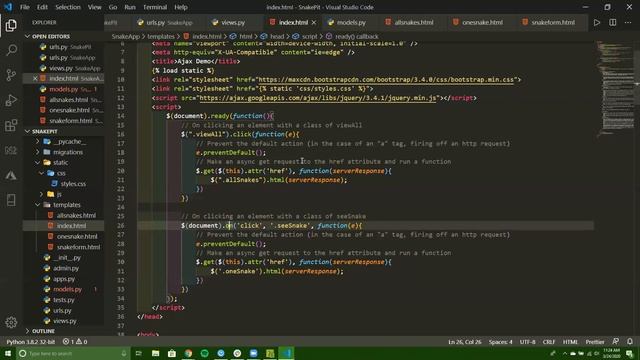
Task: Switch to the models.py tab
Action: 351,22
